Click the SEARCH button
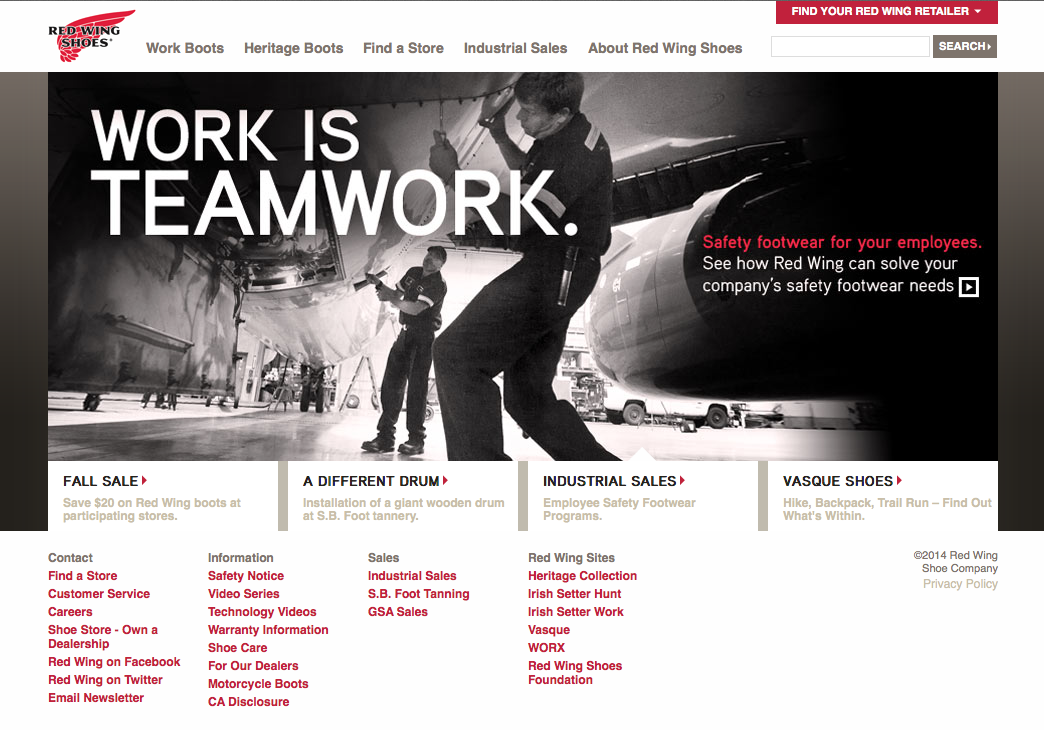 965,47
